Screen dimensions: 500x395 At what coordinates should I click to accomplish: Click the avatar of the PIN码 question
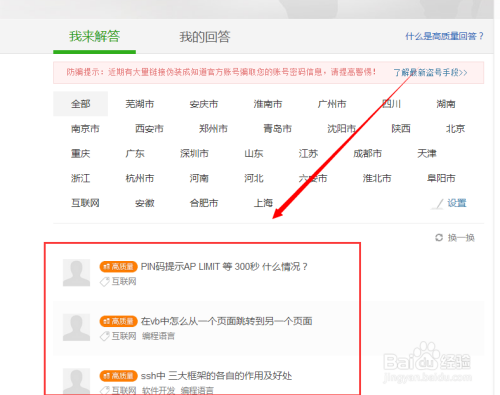point(76,273)
